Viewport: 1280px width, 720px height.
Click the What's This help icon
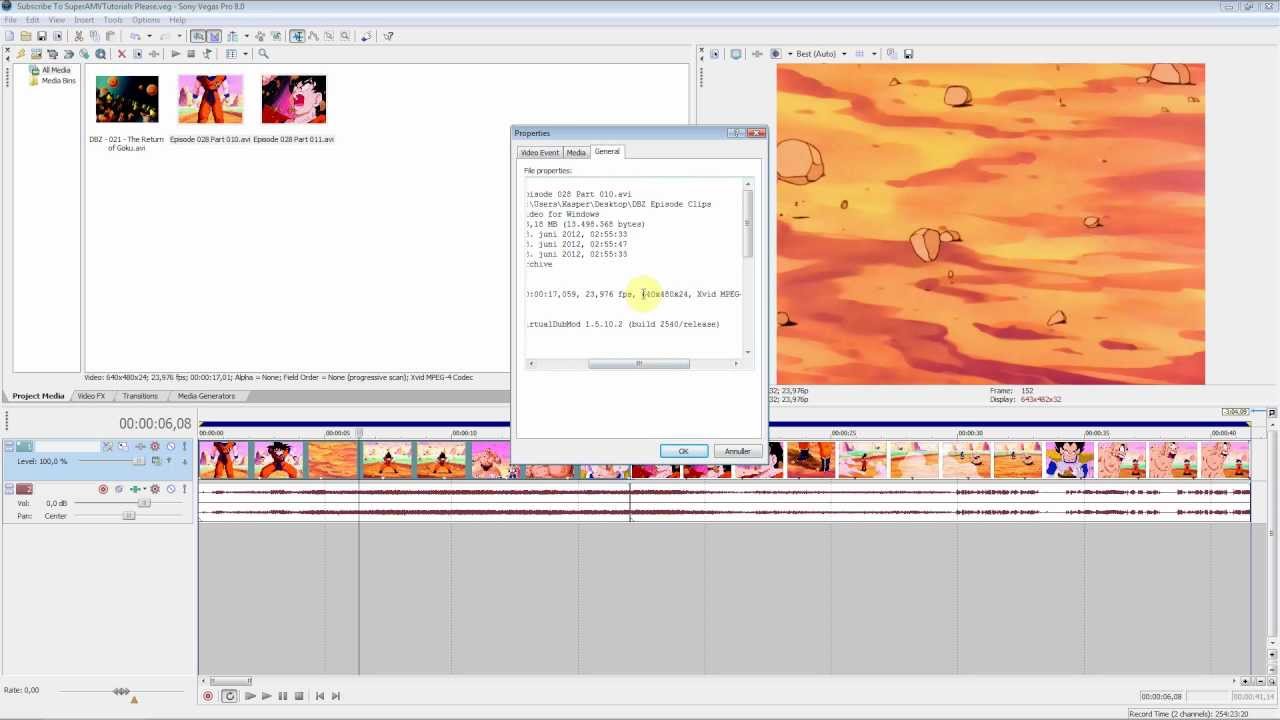(x=388, y=36)
